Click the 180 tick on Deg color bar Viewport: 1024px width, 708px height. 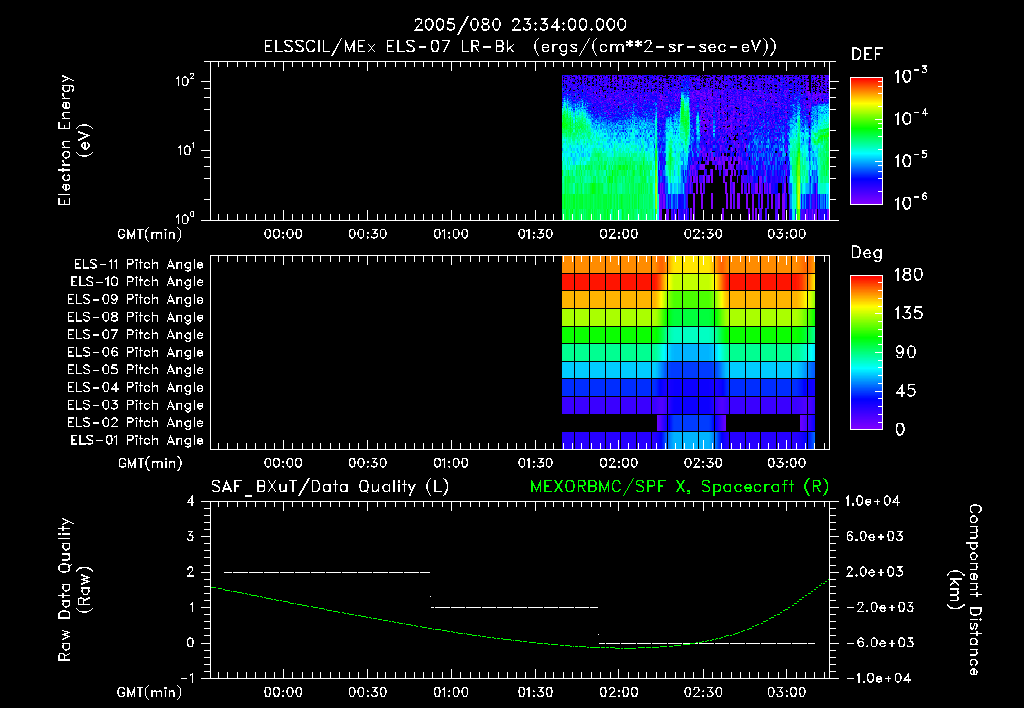tap(908, 275)
